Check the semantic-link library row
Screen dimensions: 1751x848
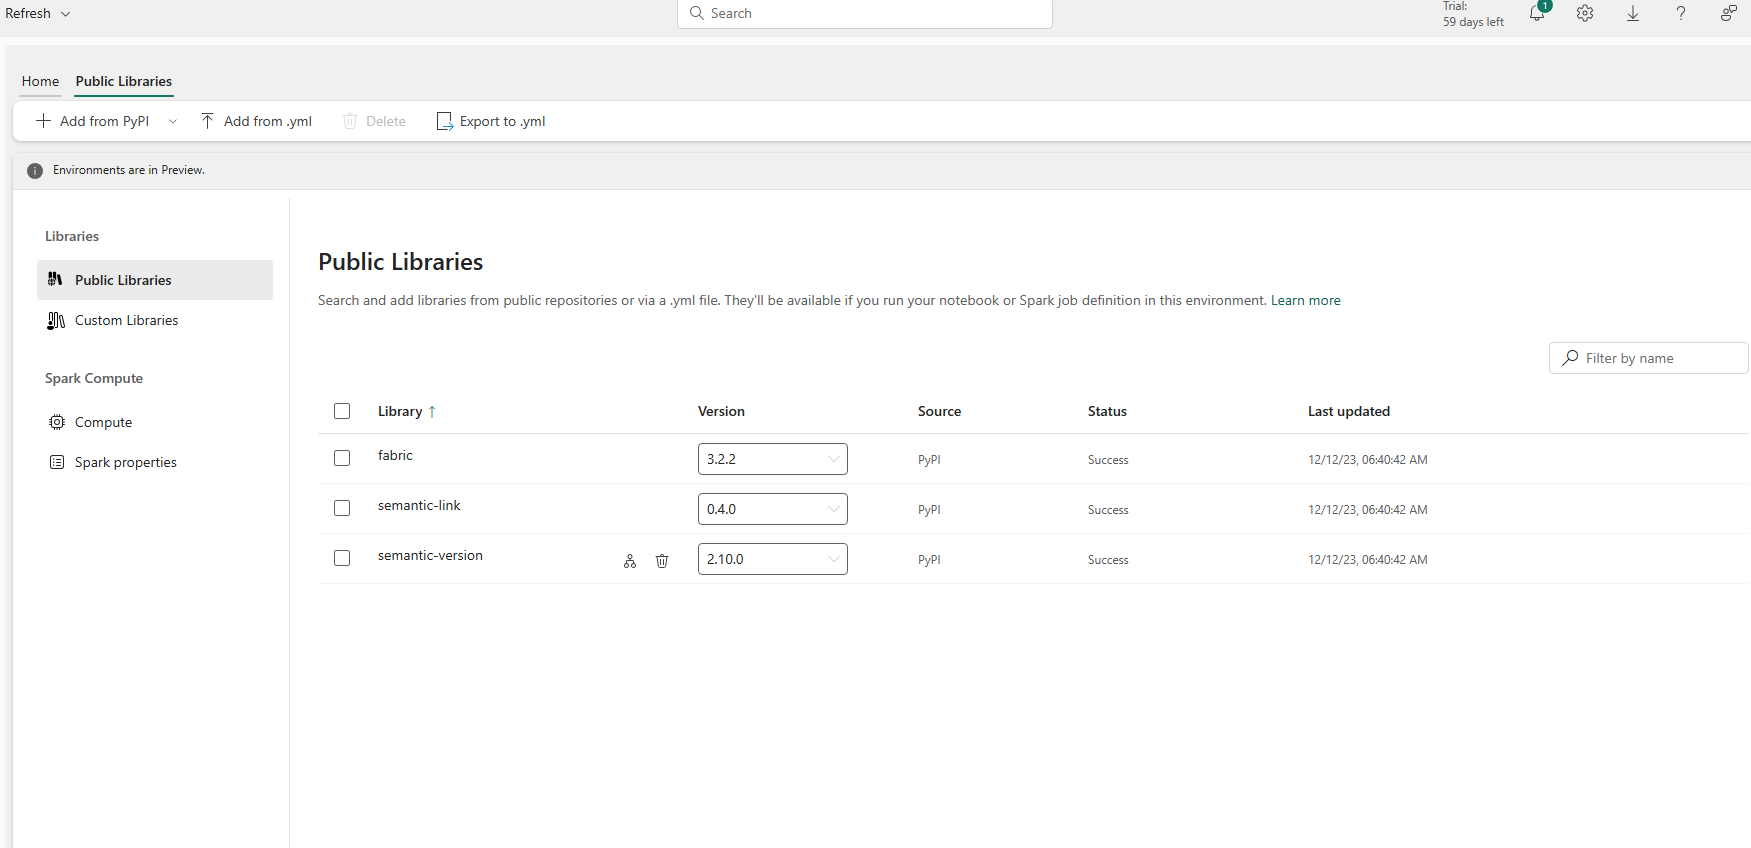(x=342, y=508)
